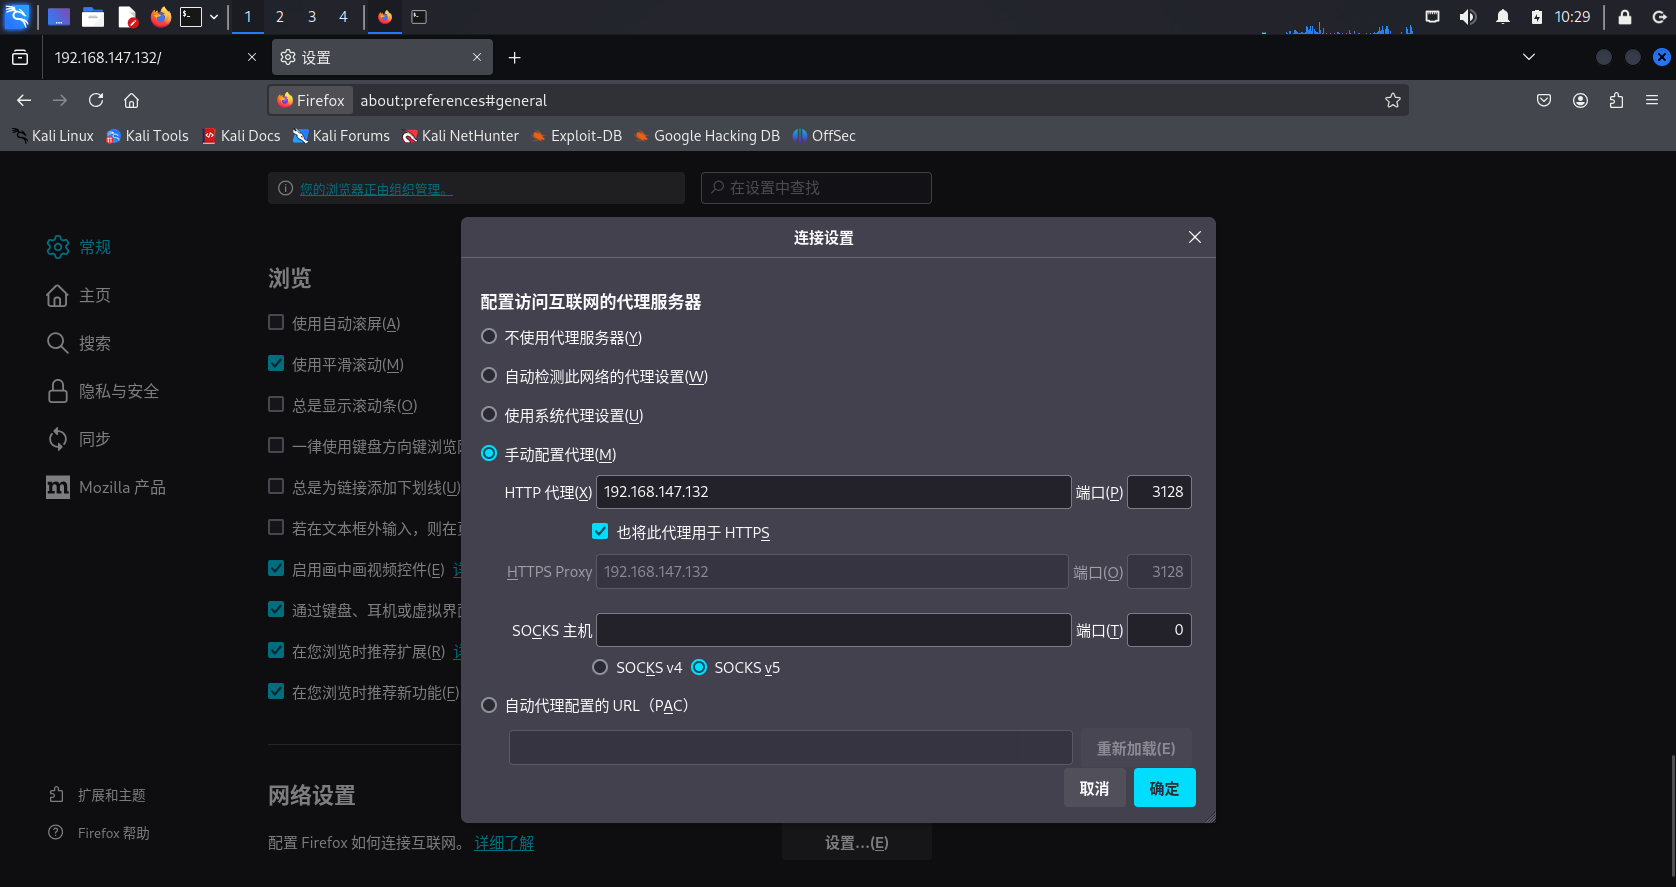Click the 确定 confirm button
1676x887 pixels.
point(1164,788)
